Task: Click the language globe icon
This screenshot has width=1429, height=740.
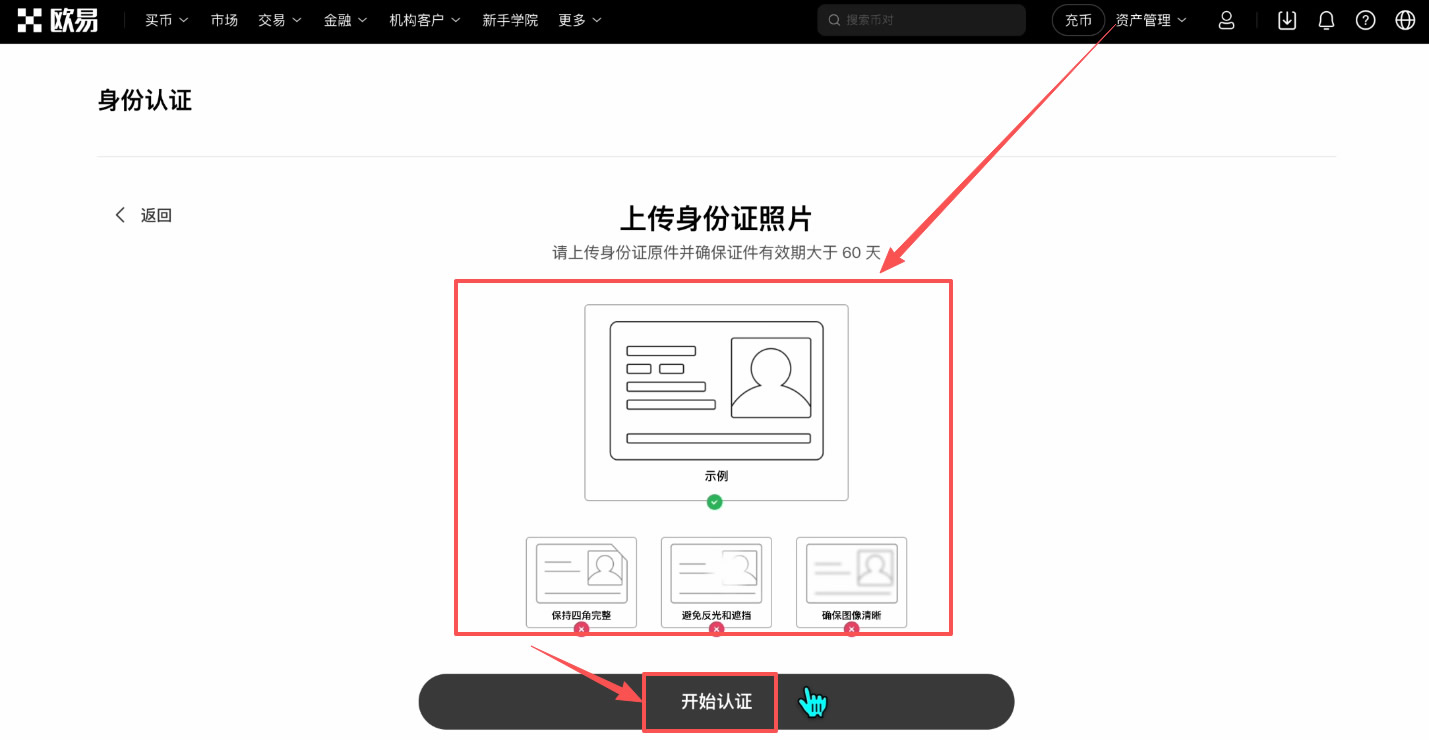Action: 1405,20
